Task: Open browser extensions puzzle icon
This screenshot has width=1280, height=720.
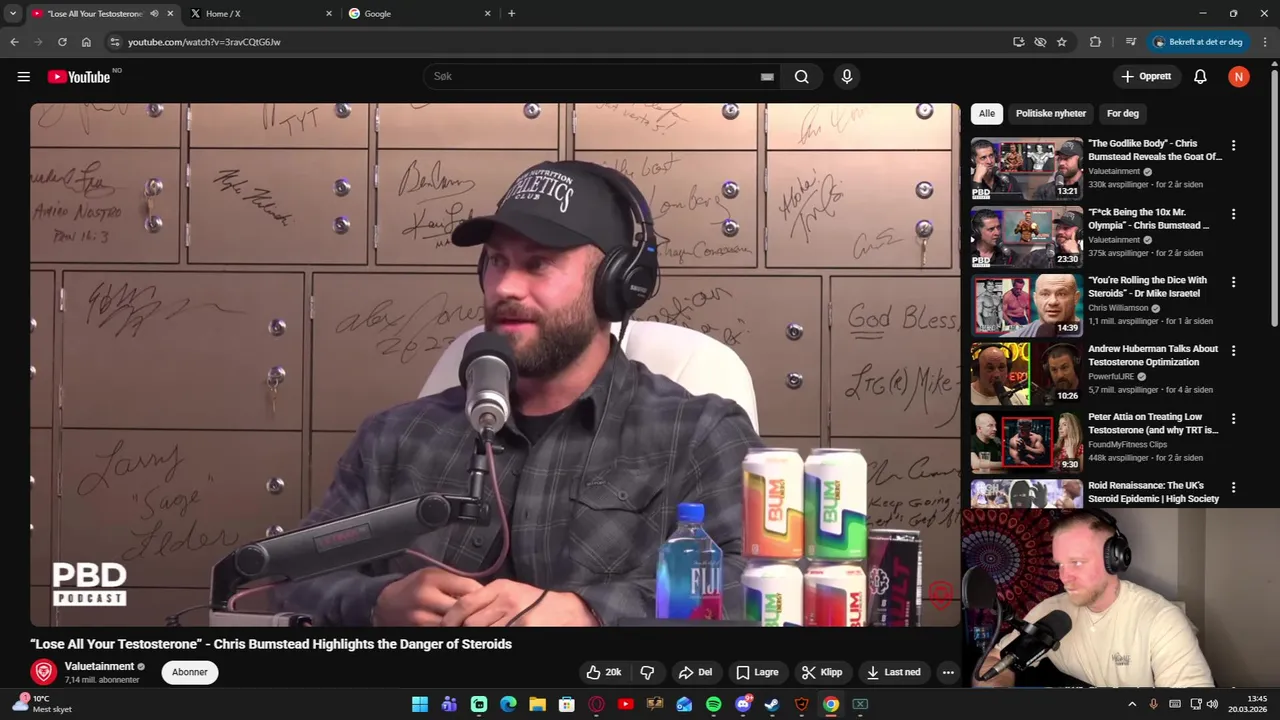Action: (x=1095, y=42)
